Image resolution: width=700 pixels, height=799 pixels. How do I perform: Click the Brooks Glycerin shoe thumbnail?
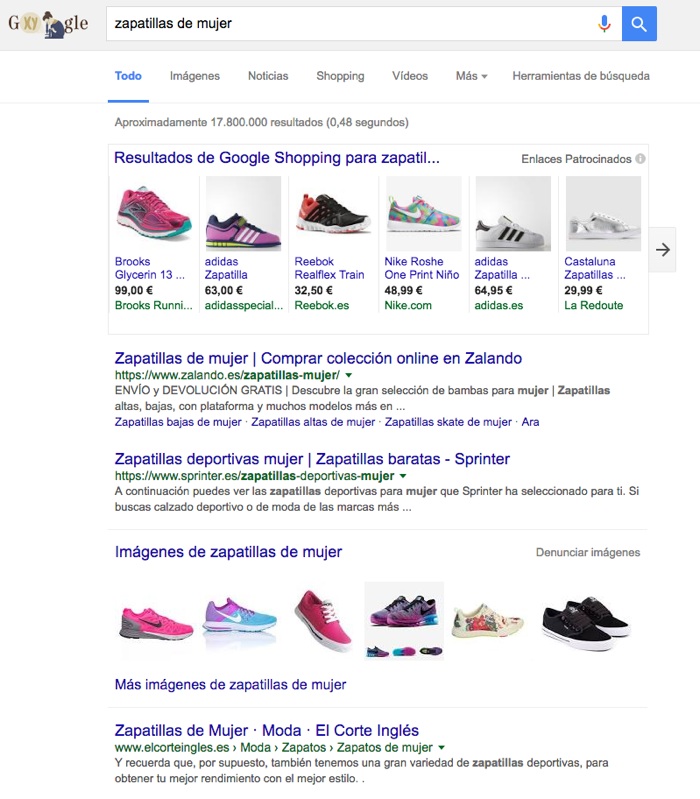point(154,213)
